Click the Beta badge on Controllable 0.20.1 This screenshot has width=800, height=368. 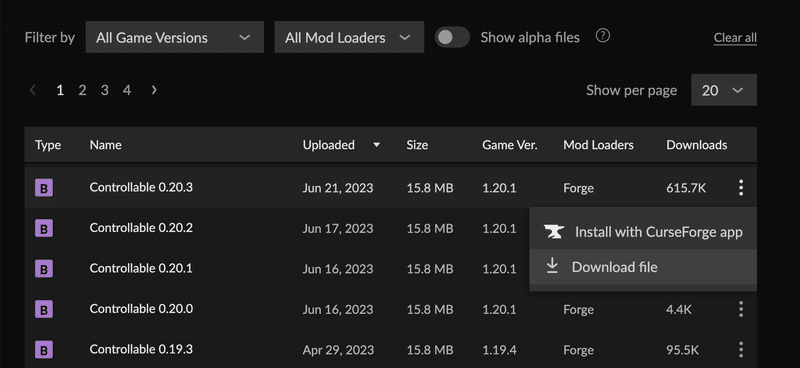click(44, 269)
